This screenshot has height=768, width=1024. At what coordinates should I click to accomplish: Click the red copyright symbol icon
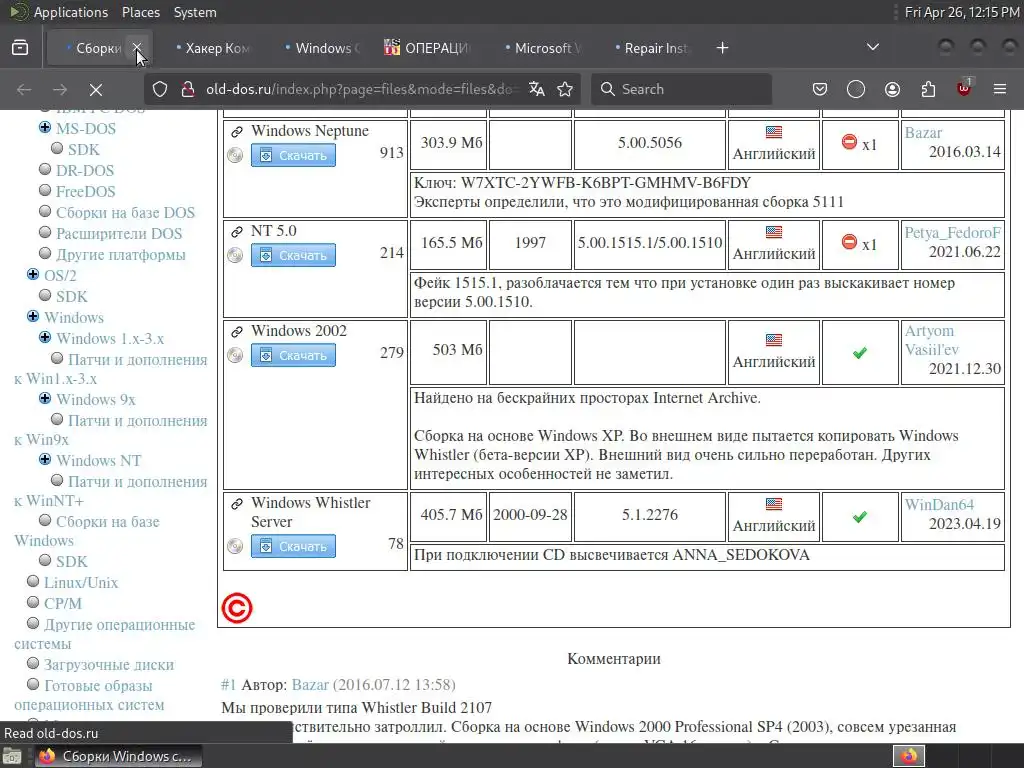pyautogui.click(x=236, y=608)
